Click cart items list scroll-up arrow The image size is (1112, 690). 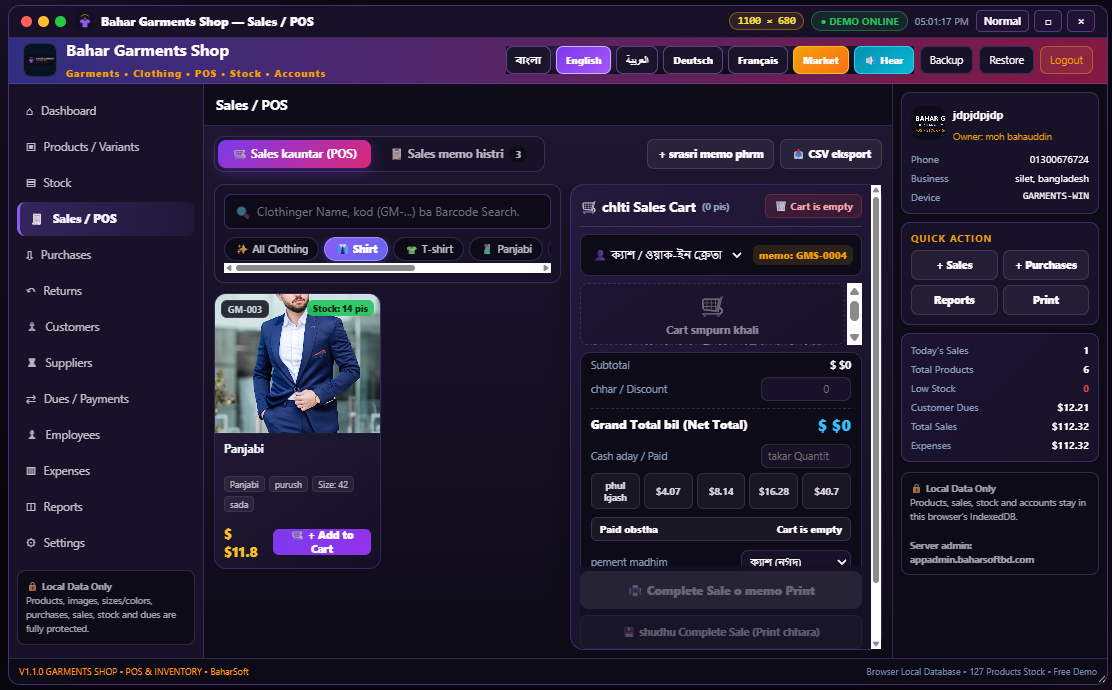click(x=855, y=291)
